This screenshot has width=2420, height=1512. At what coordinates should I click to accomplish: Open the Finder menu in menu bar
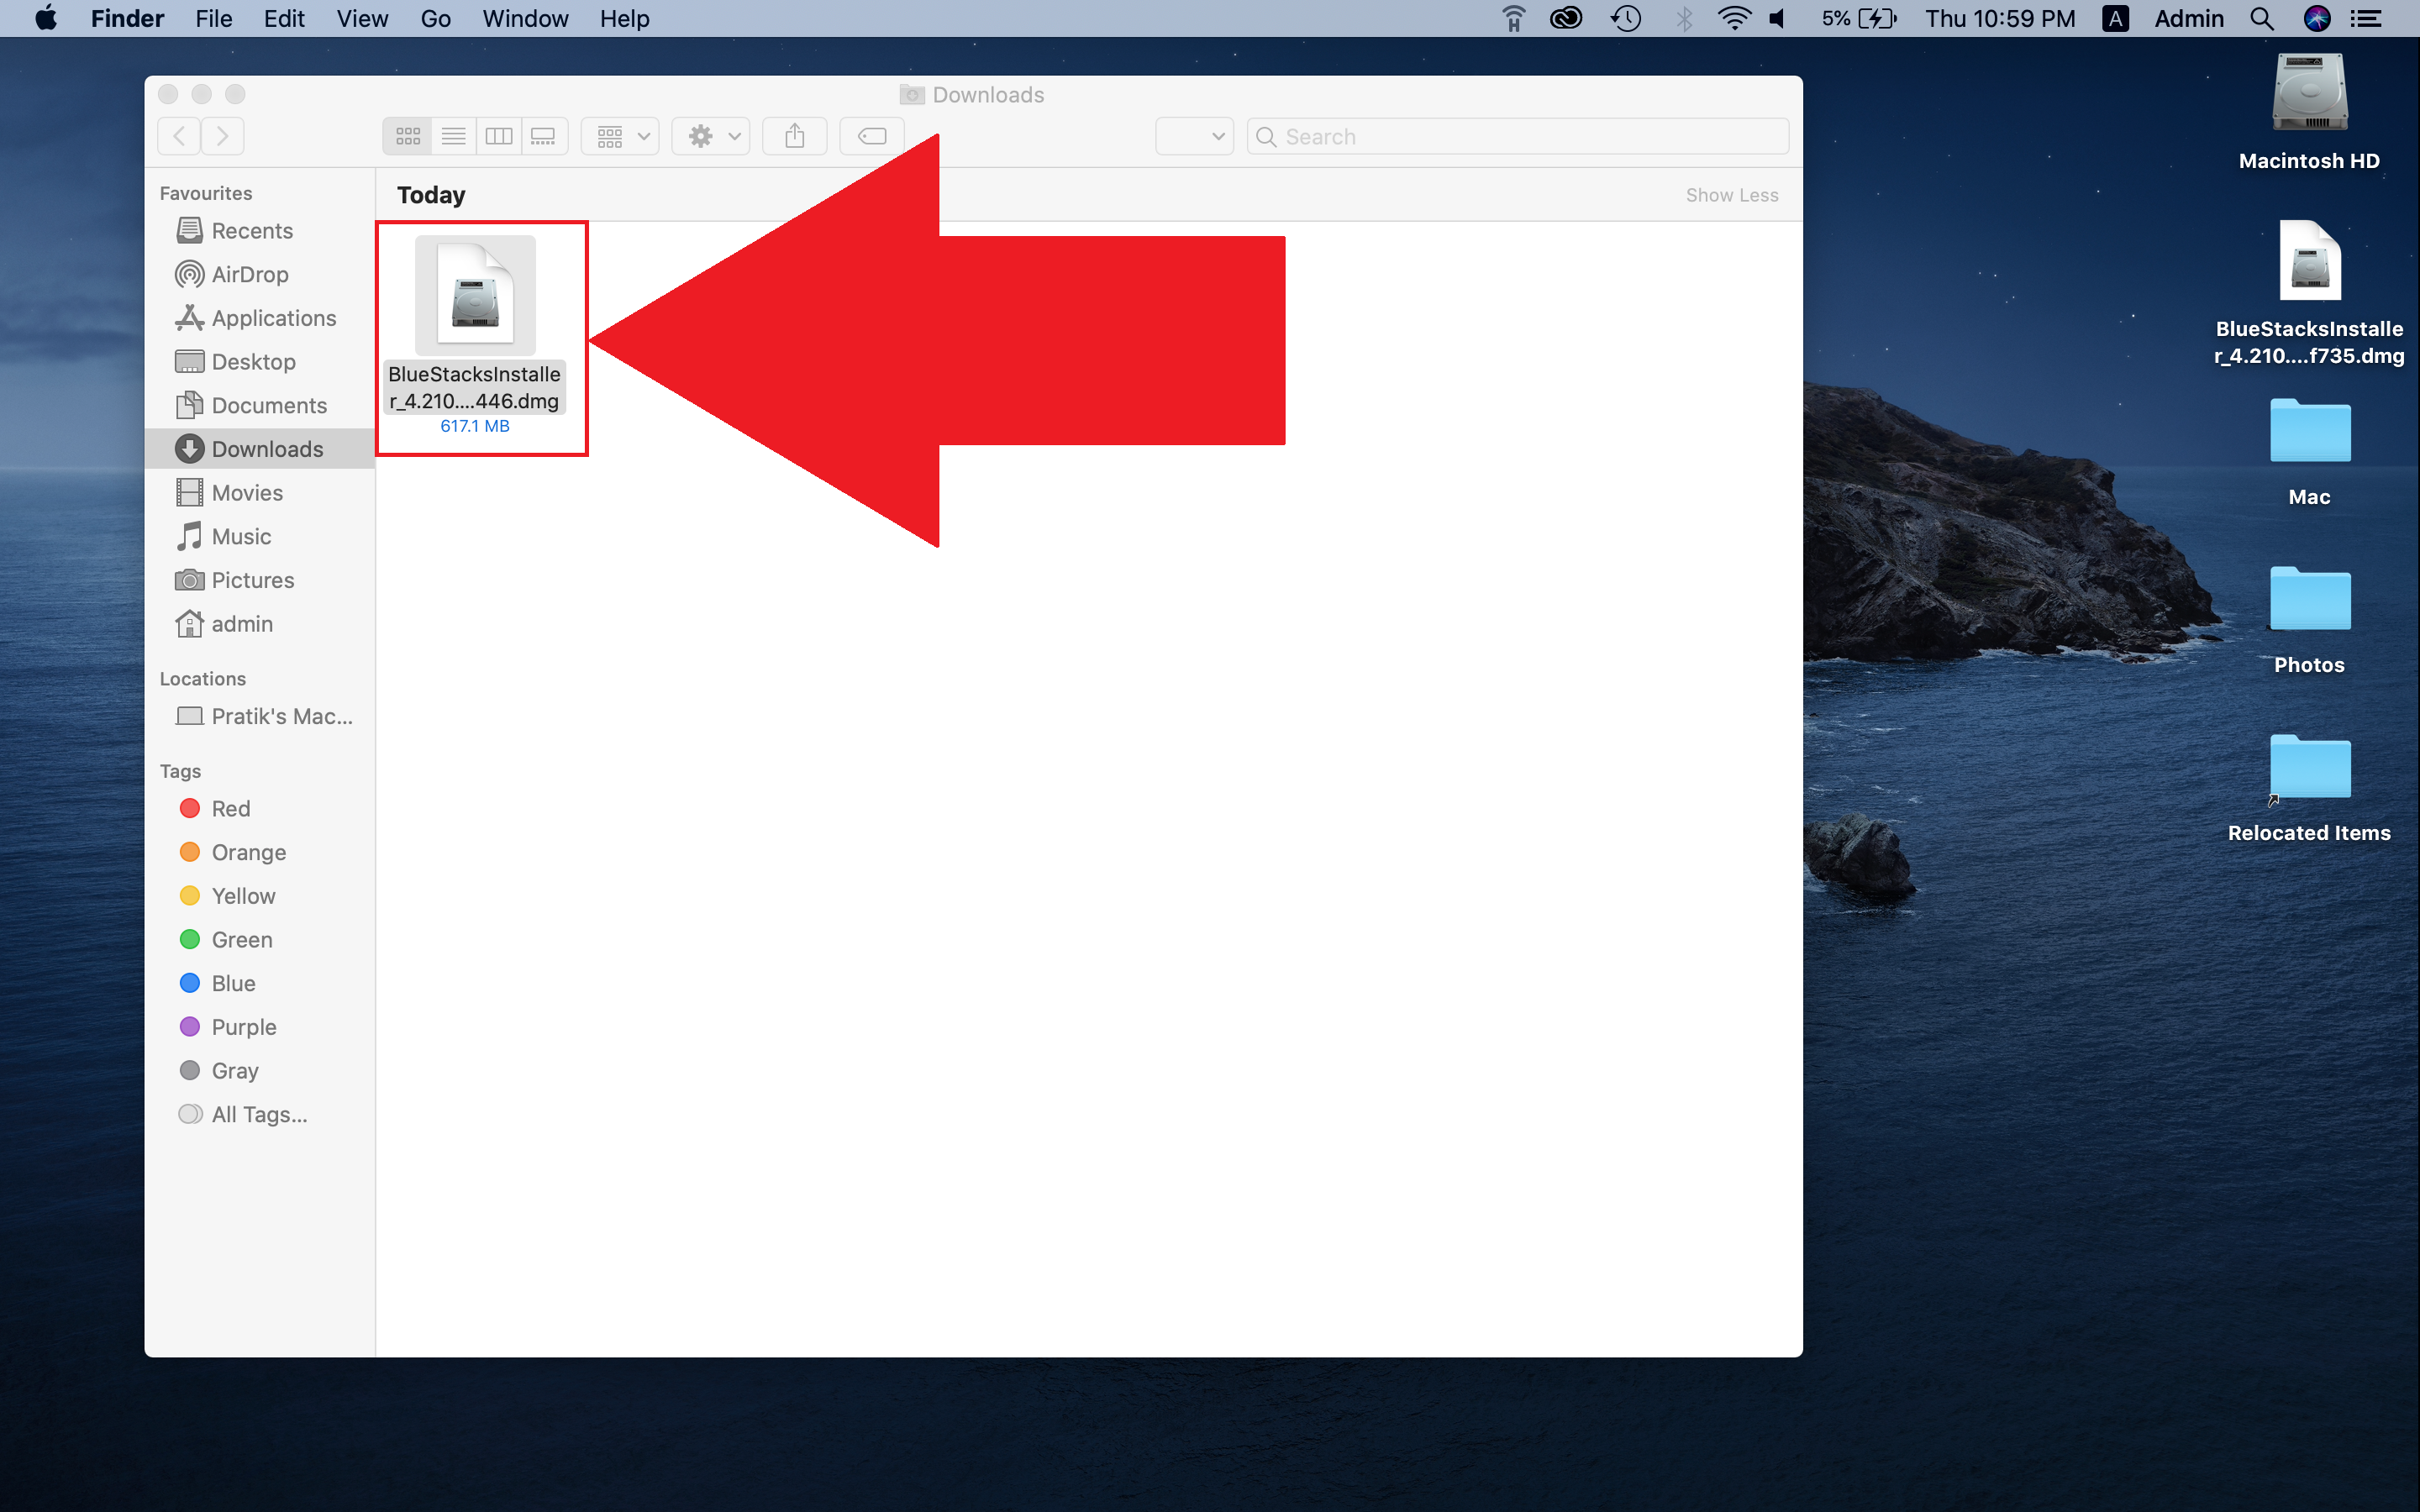click(x=125, y=19)
